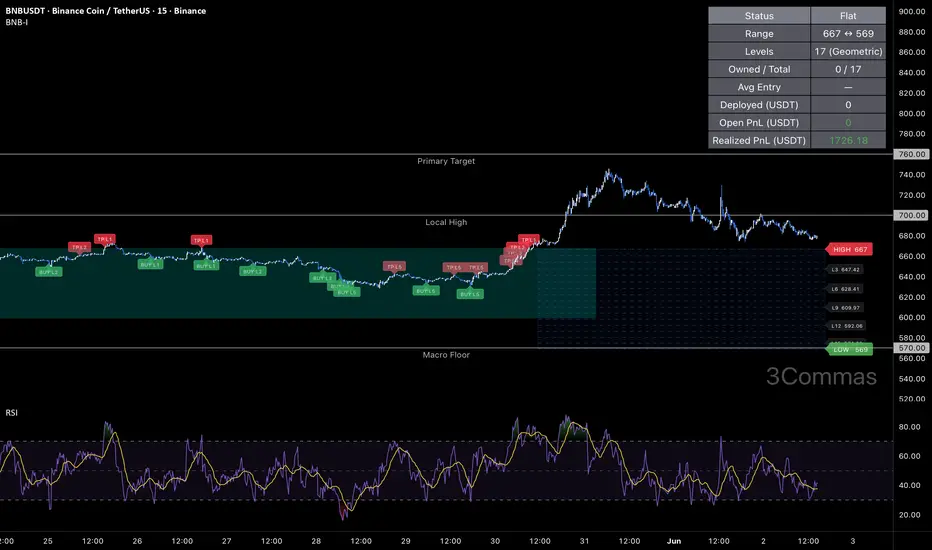Click the Local High line label

coord(446,222)
